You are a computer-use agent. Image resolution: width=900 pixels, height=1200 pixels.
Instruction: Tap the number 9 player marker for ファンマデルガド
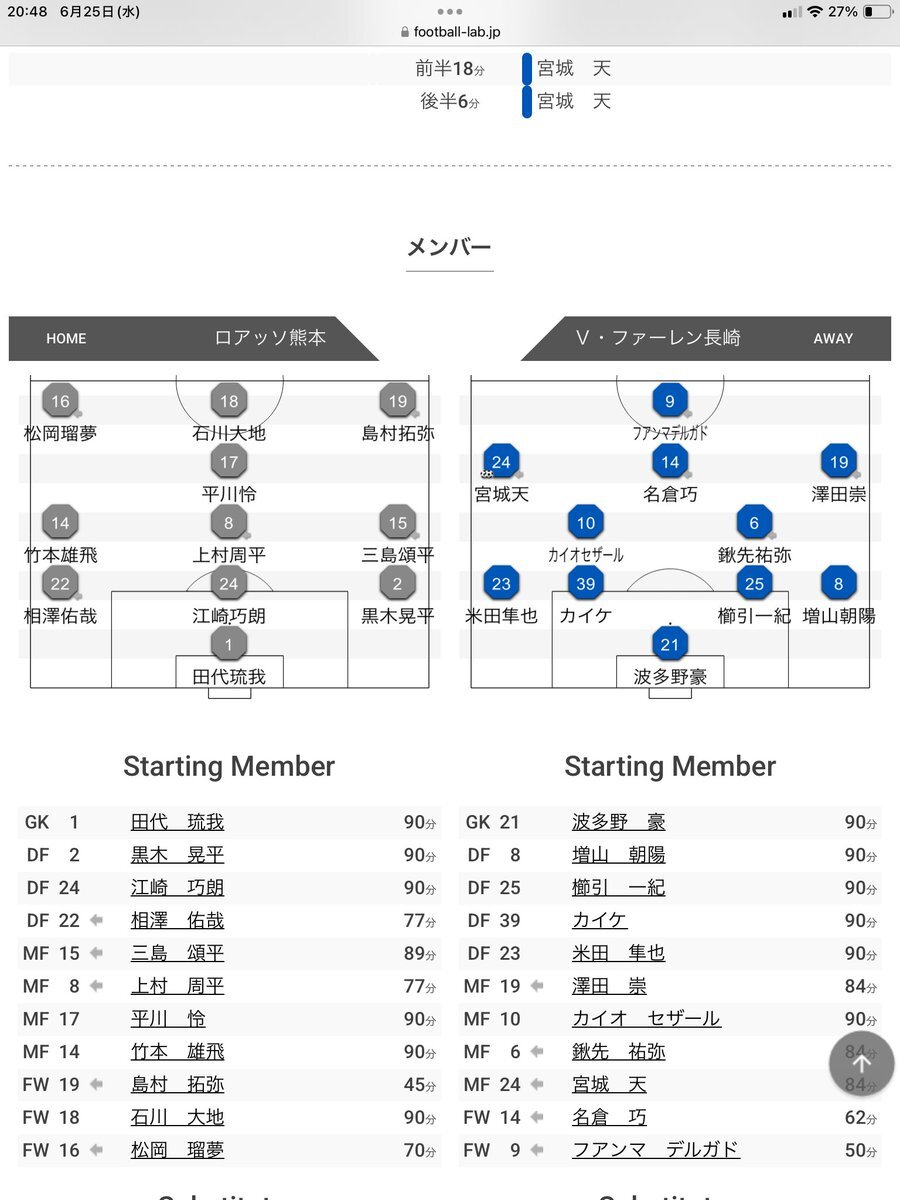[669, 402]
